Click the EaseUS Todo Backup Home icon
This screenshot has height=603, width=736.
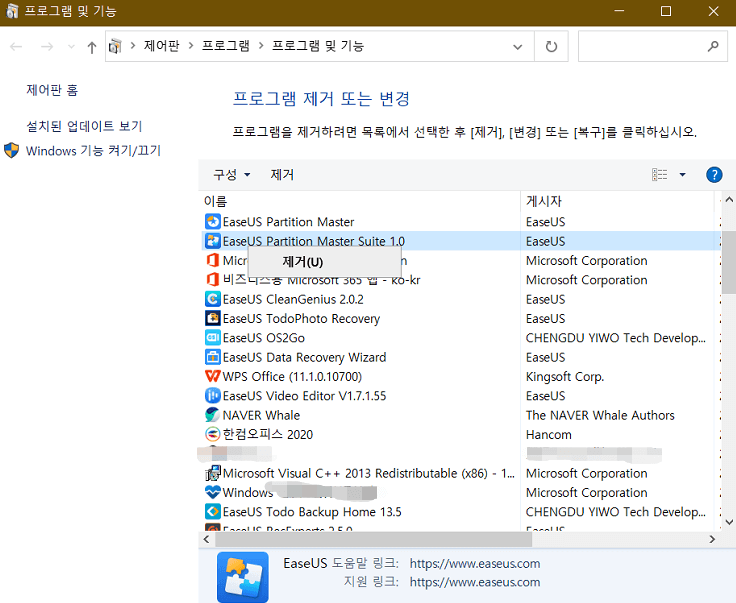(213, 511)
